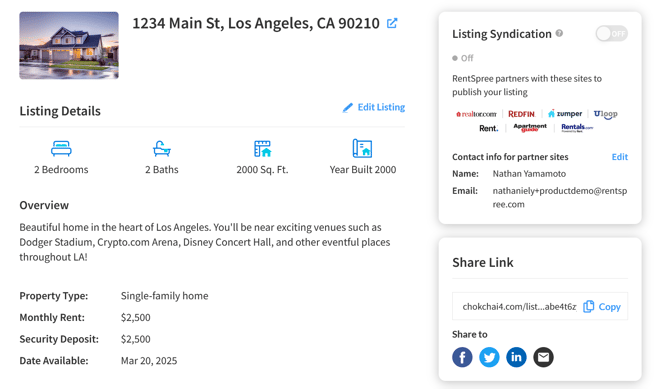This screenshot has width=670, height=389.
Task: Click the blueprint icon above Year Built 2000
Action: pos(362,148)
